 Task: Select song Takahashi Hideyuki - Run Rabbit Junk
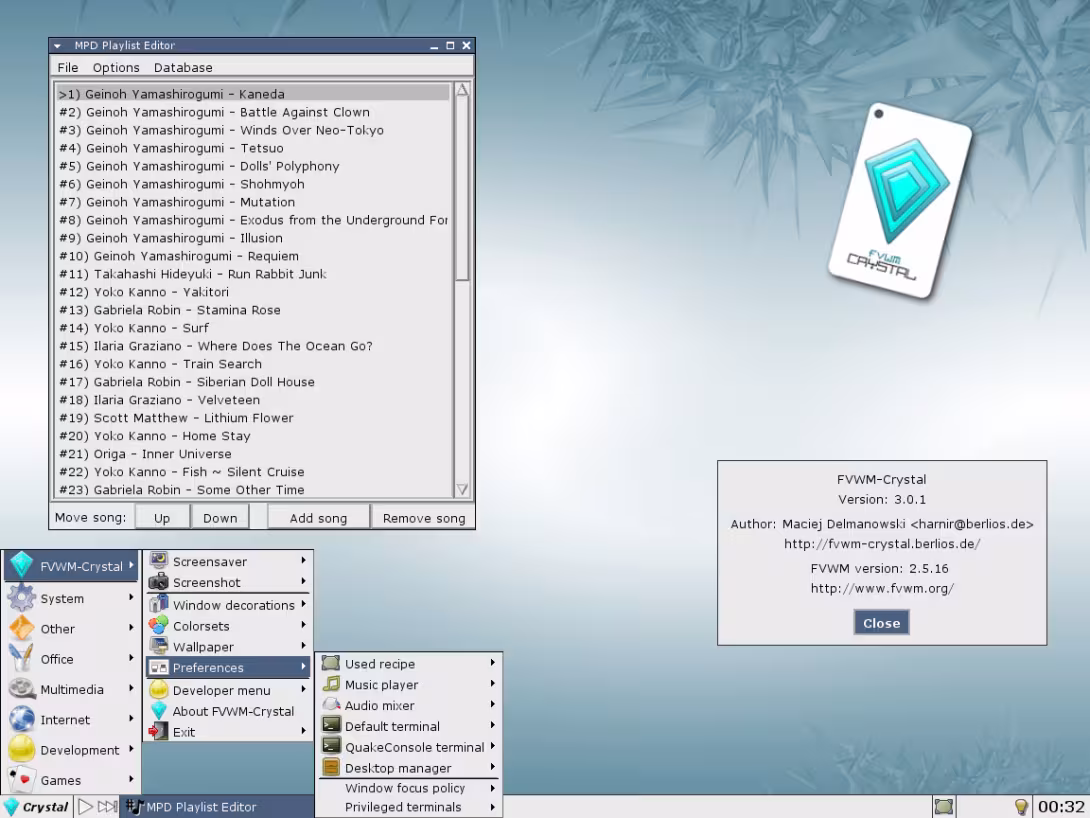coord(254,274)
